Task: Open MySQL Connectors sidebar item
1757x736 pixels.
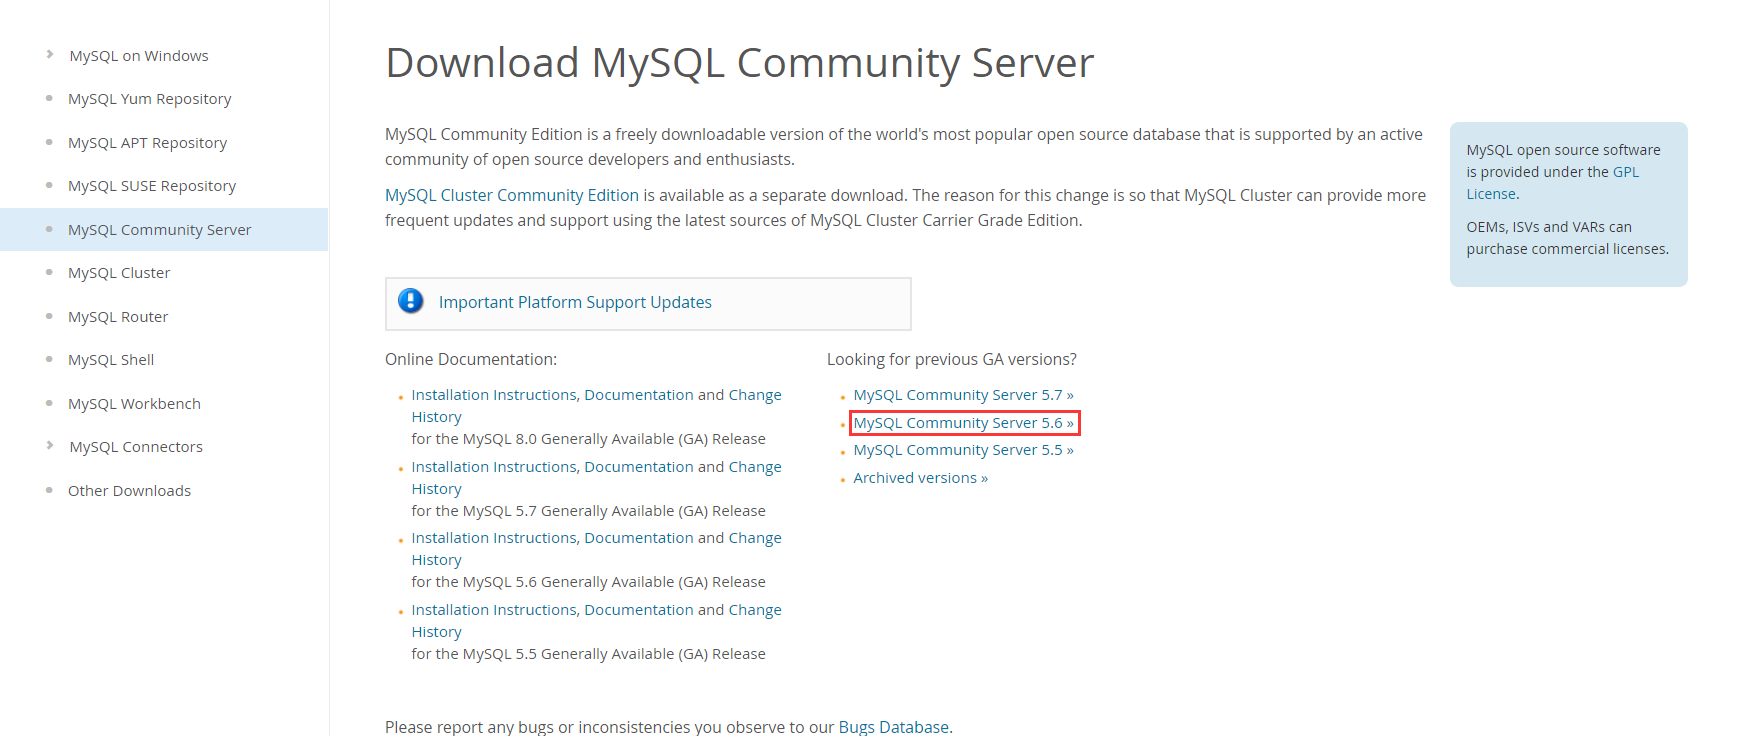Action: pos(136,447)
